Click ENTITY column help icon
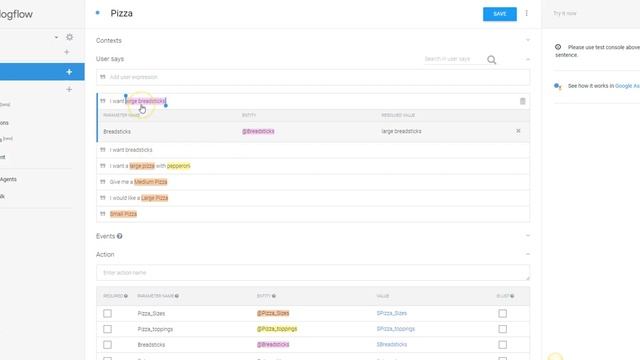Screen dimensions: 640x360 click(x=273, y=296)
